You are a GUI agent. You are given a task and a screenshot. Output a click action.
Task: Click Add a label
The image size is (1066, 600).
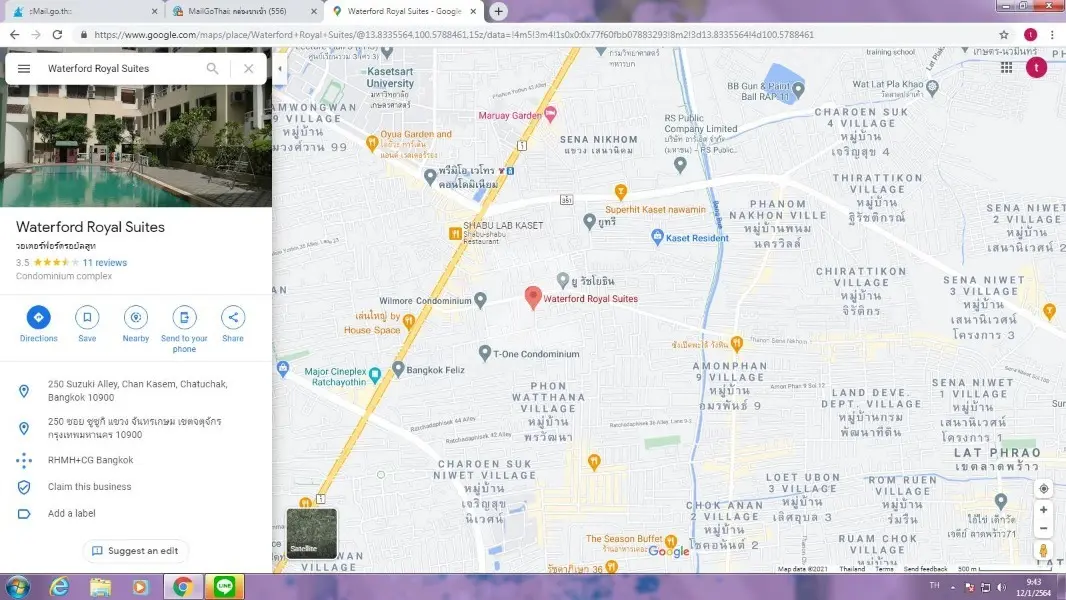click(71, 514)
